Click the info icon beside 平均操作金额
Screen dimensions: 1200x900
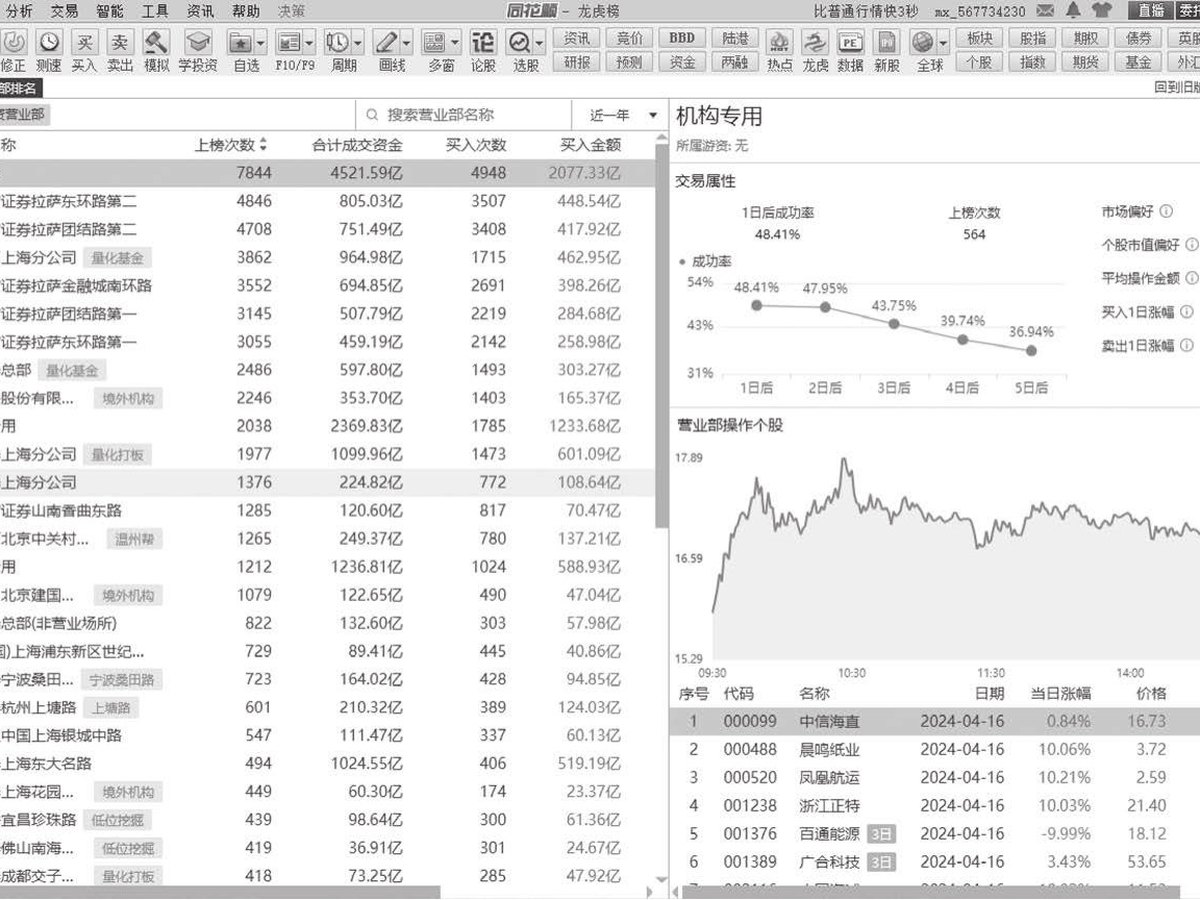click(x=1191, y=278)
